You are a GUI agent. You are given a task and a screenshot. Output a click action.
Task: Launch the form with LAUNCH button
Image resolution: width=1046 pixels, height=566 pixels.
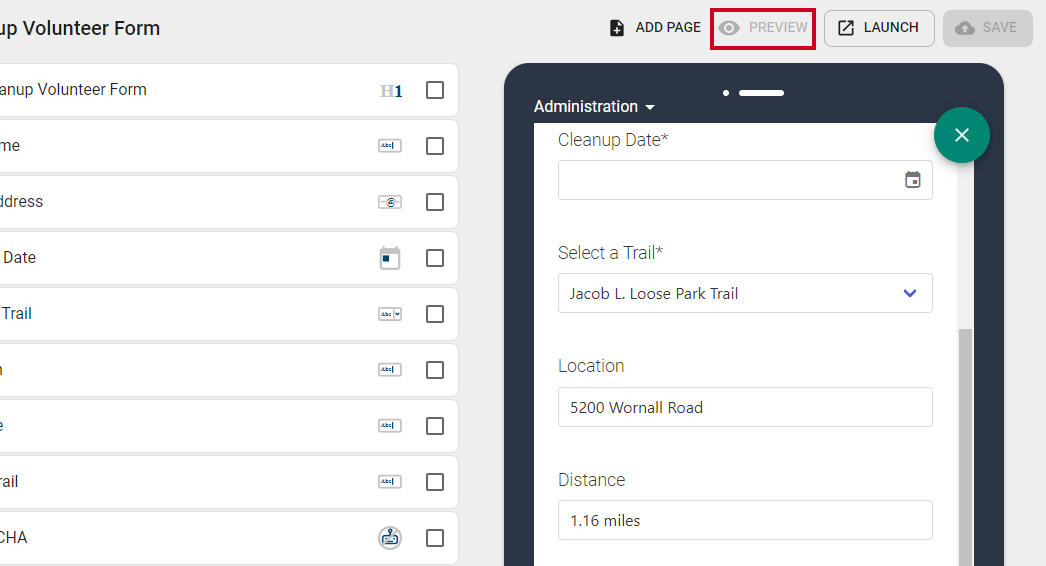[x=879, y=28]
